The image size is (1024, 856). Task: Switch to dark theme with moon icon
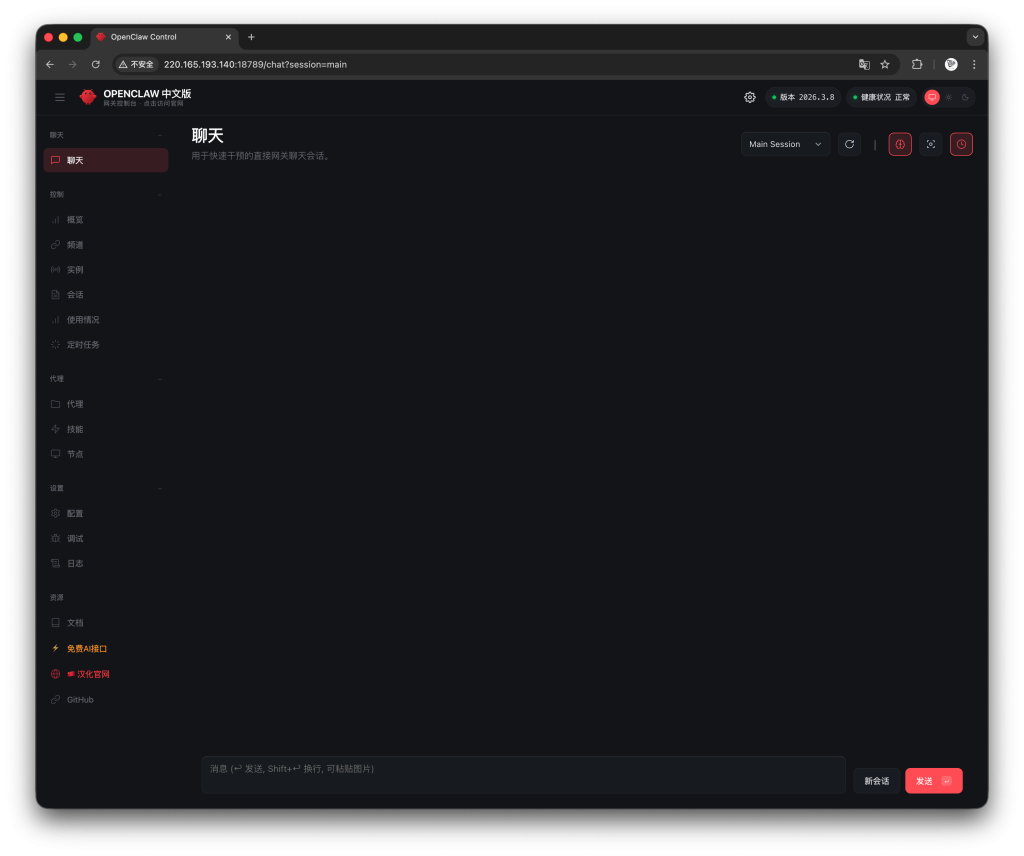(965, 97)
